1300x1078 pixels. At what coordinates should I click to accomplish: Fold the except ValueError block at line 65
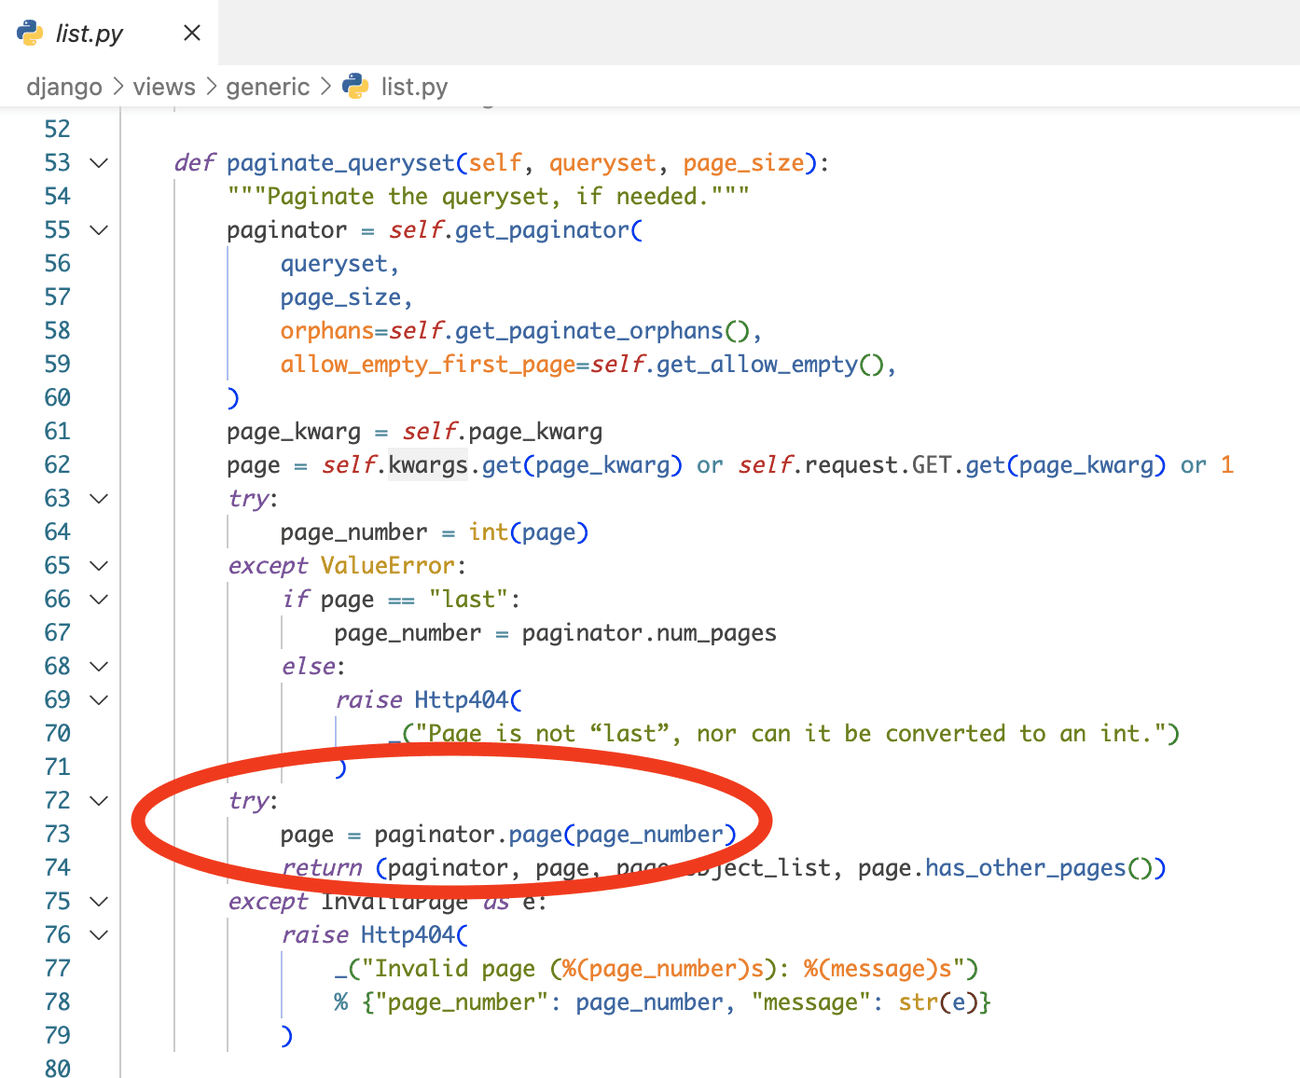click(x=99, y=566)
